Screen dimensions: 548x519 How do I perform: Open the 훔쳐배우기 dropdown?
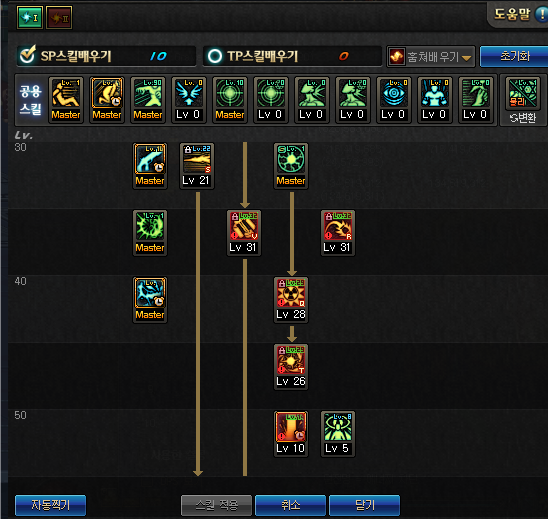[431, 56]
